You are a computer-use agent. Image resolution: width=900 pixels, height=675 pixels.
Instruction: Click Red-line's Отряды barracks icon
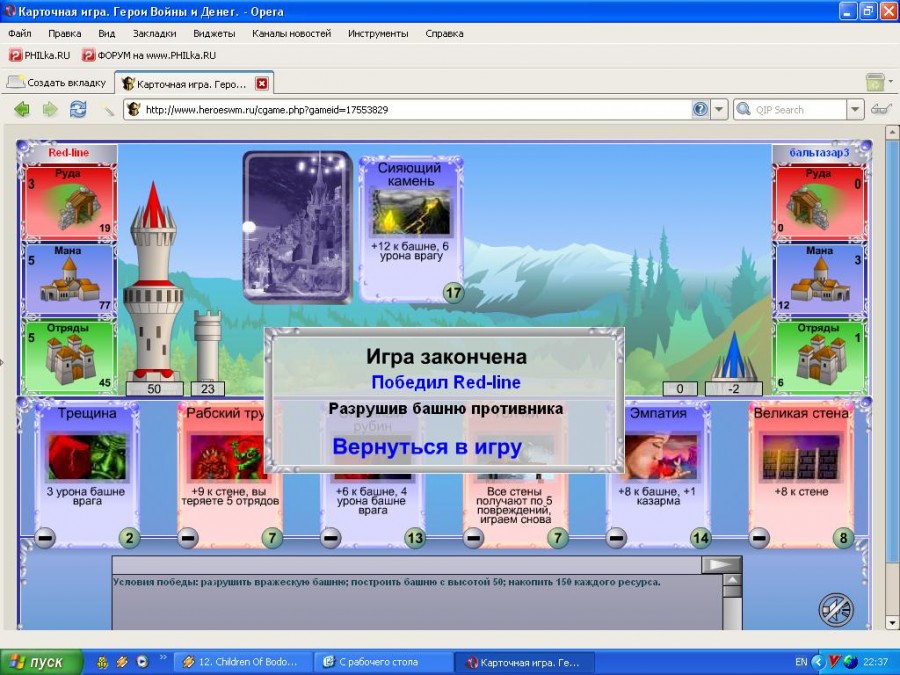pos(71,358)
